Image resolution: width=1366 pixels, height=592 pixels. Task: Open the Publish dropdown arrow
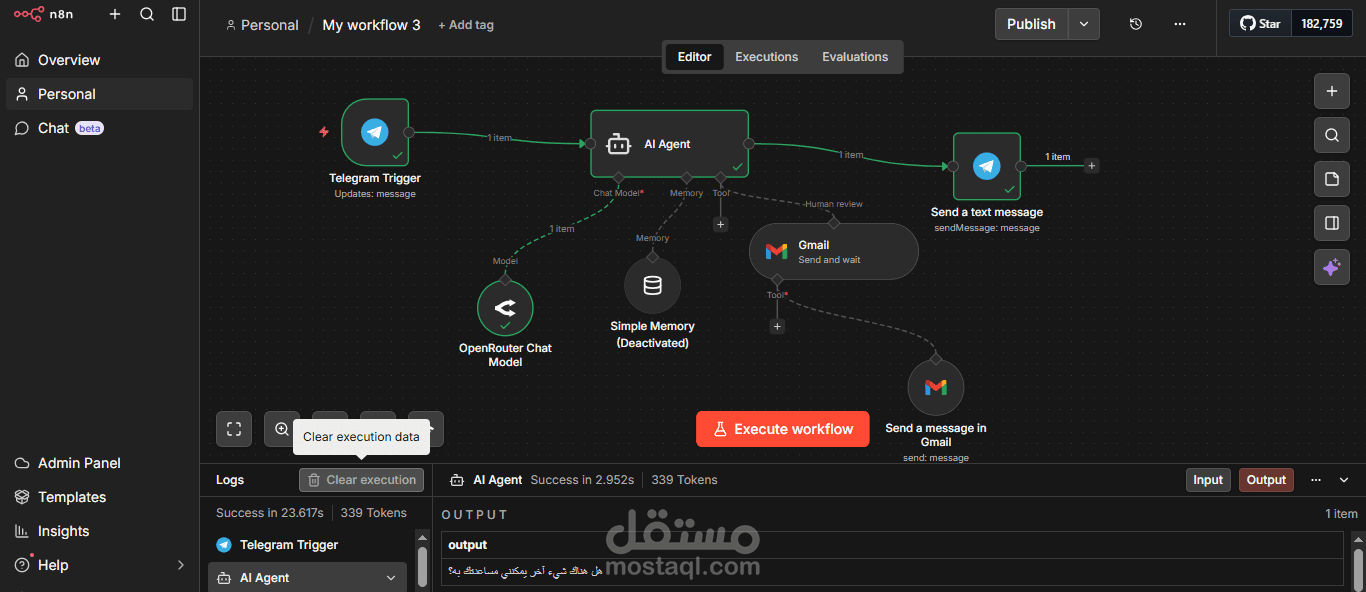coord(1084,24)
